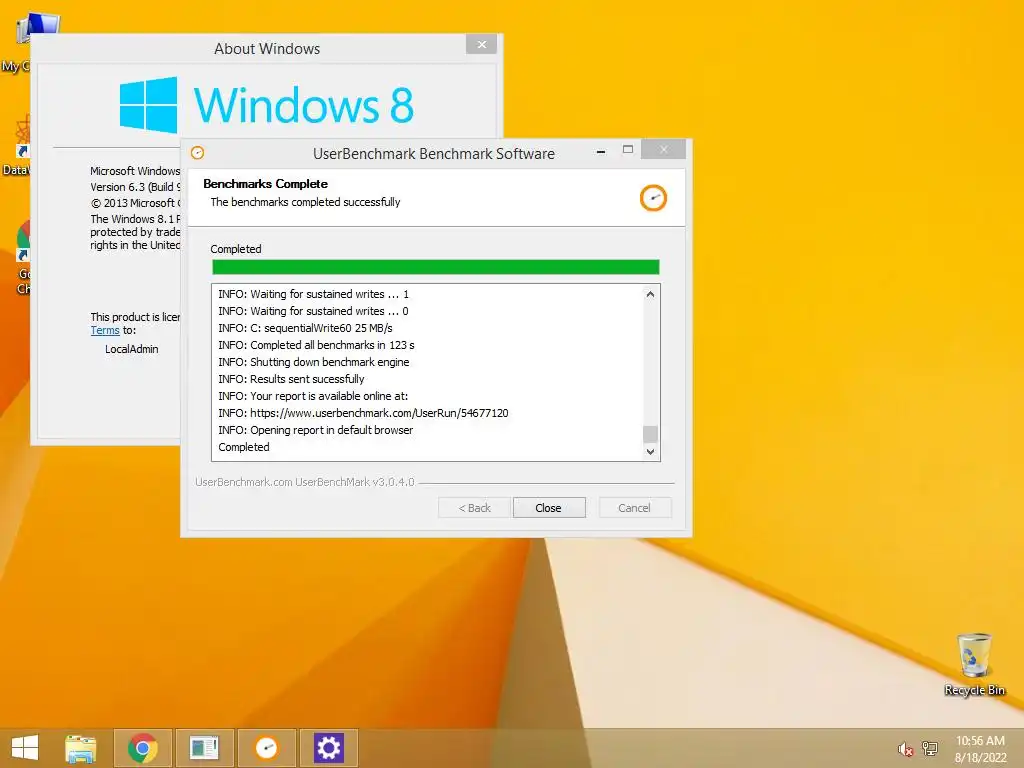1024x768 pixels.
Task: Select 'Shutting down benchmark engine' log line
Action: (313, 362)
